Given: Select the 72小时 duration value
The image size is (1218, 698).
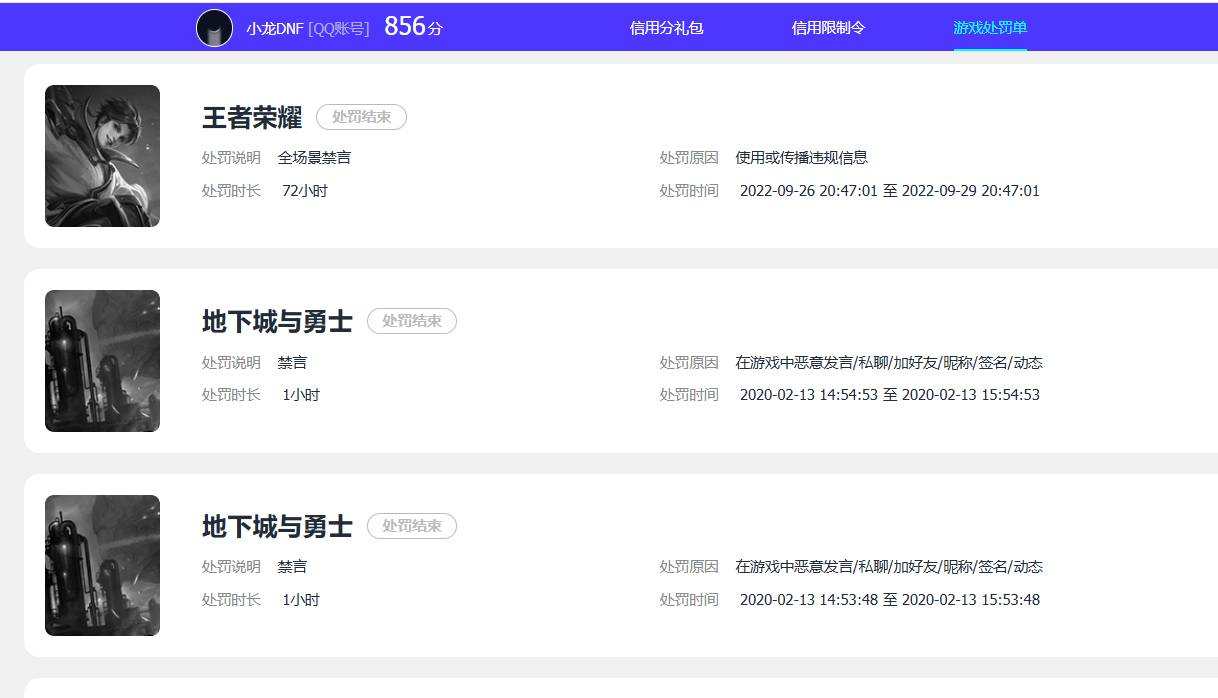Looking at the screenshot, I should pyautogui.click(x=305, y=191).
